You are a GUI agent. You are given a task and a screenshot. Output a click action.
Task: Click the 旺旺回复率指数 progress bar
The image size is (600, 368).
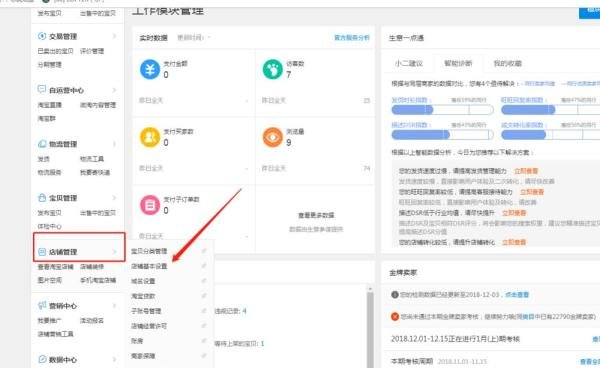[x=551, y=110]
